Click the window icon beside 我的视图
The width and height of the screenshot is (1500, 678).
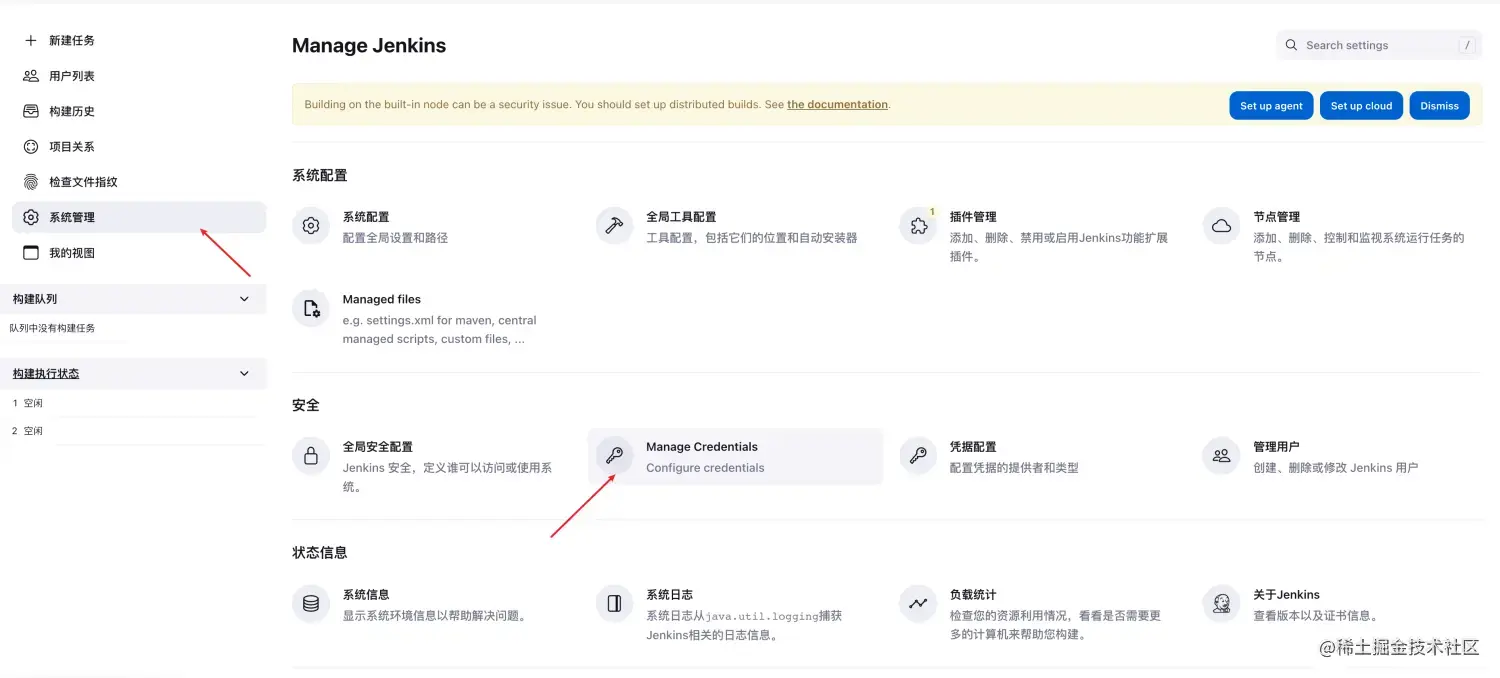31,253
